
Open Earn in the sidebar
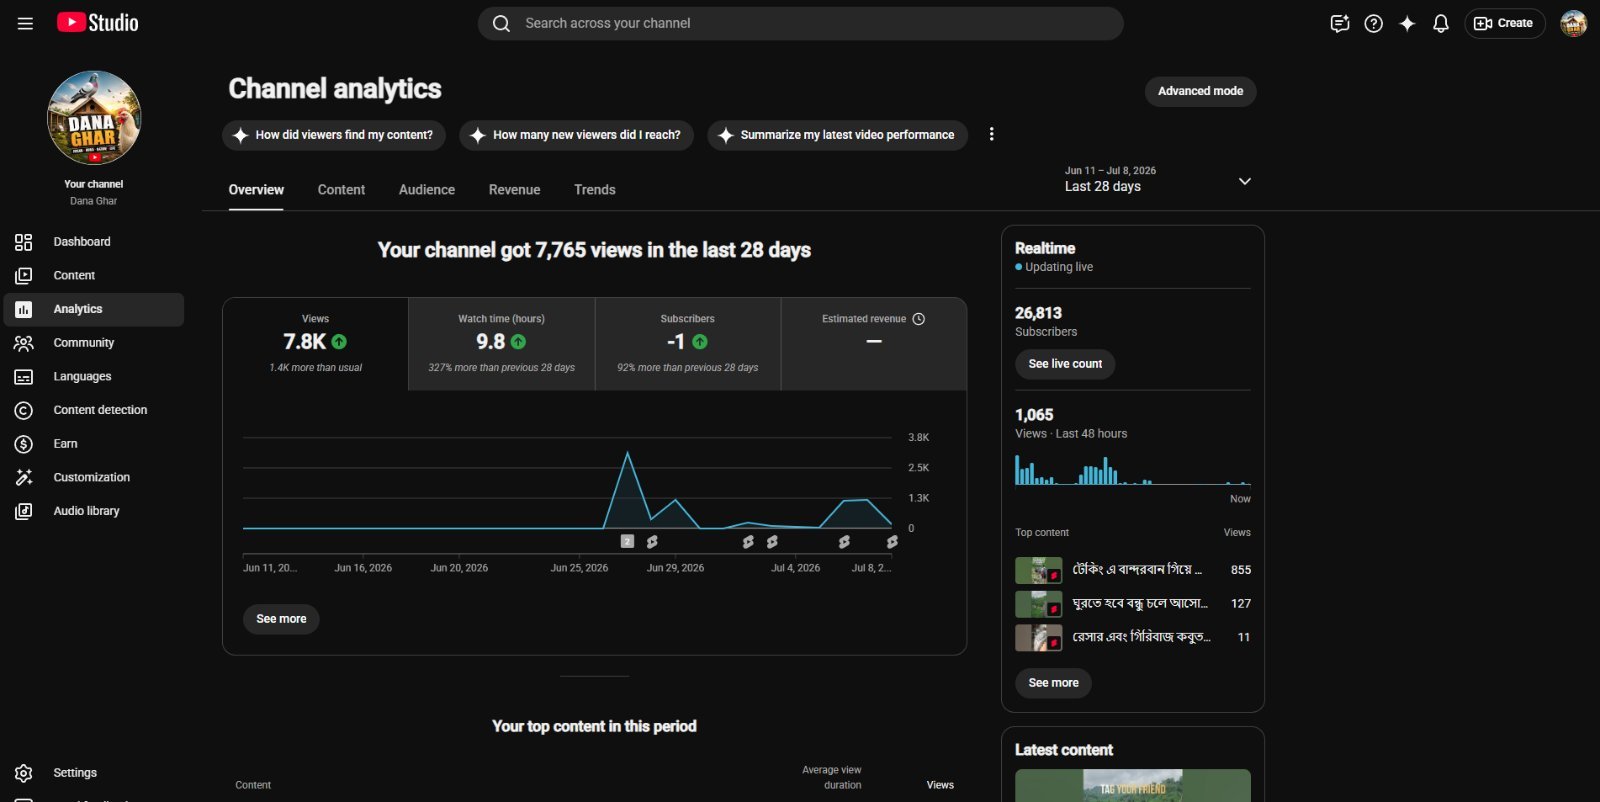tap(94, 444)
